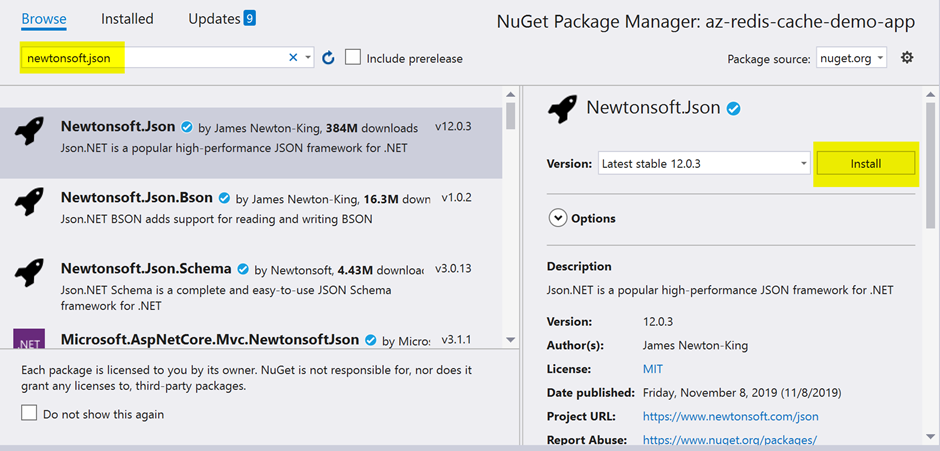Click verified badge next to Newtonsoft.Json list entry
This screenshot has width=940, height=451.
tap(186, 127)
